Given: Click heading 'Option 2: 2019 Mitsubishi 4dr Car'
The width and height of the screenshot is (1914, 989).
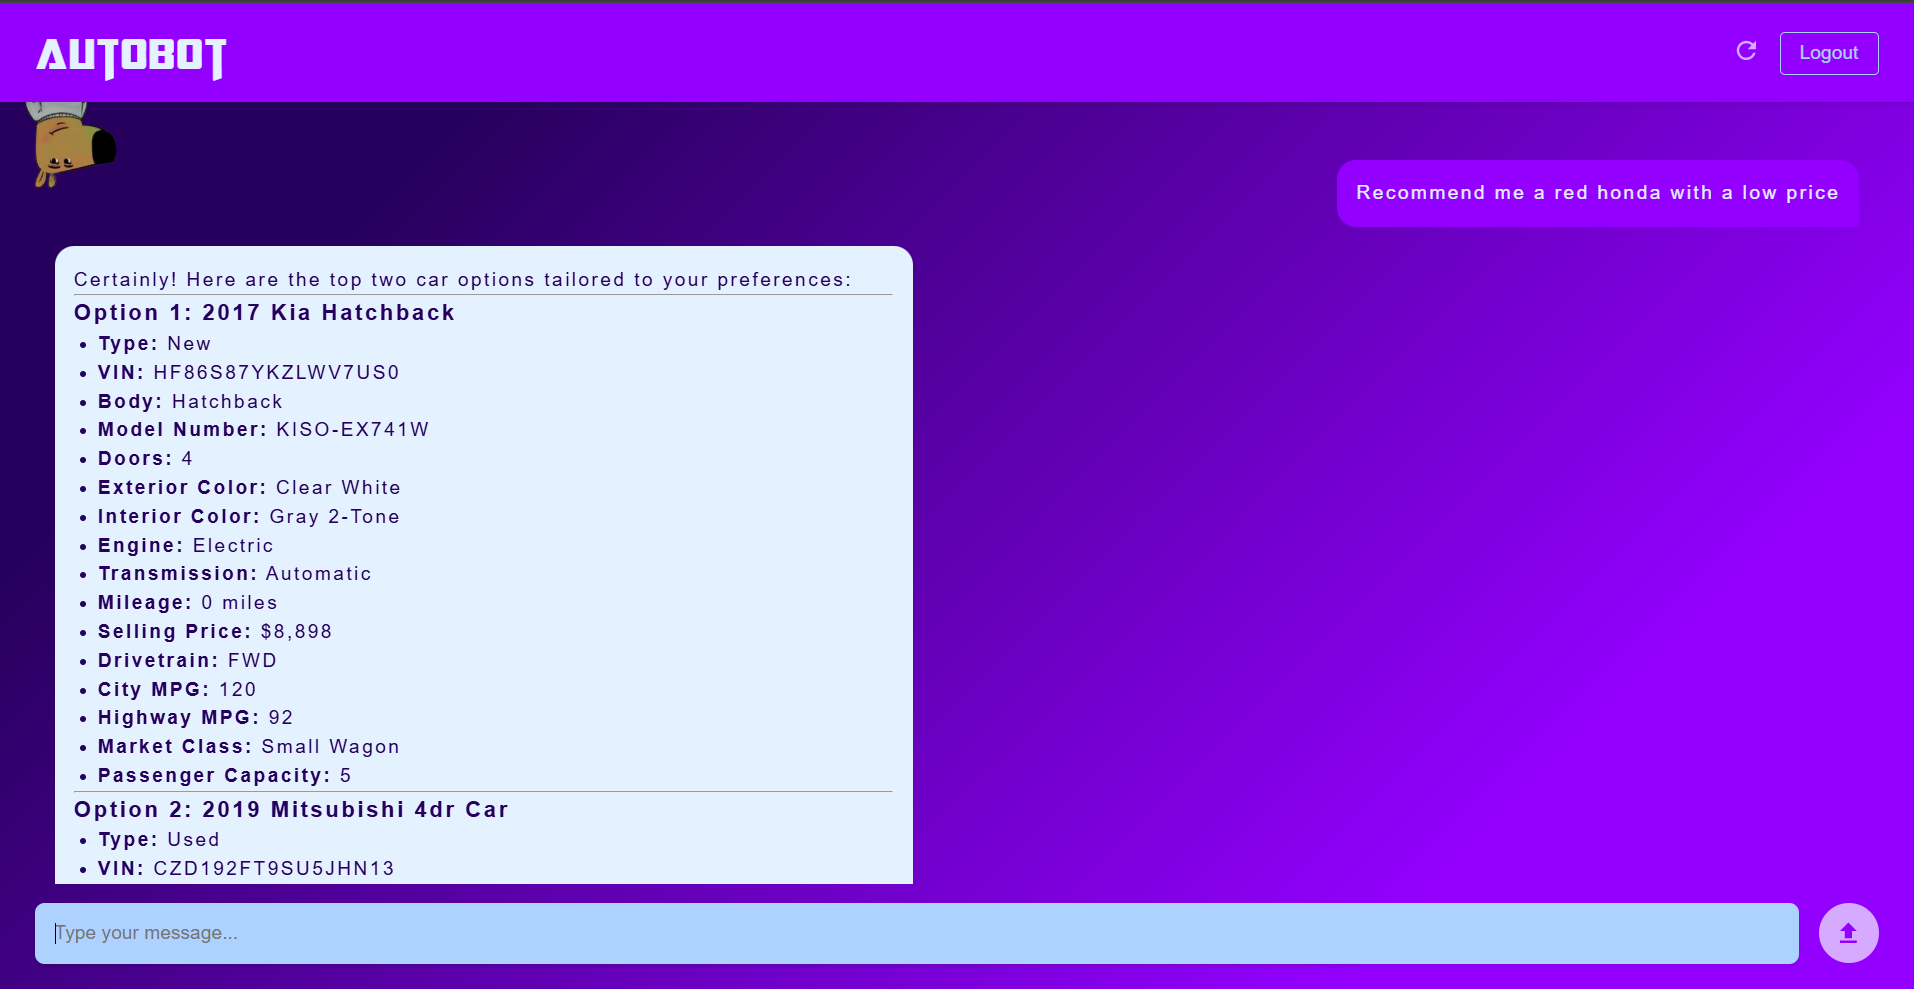Looking at the screenshot, I should (x=291, y=810).
